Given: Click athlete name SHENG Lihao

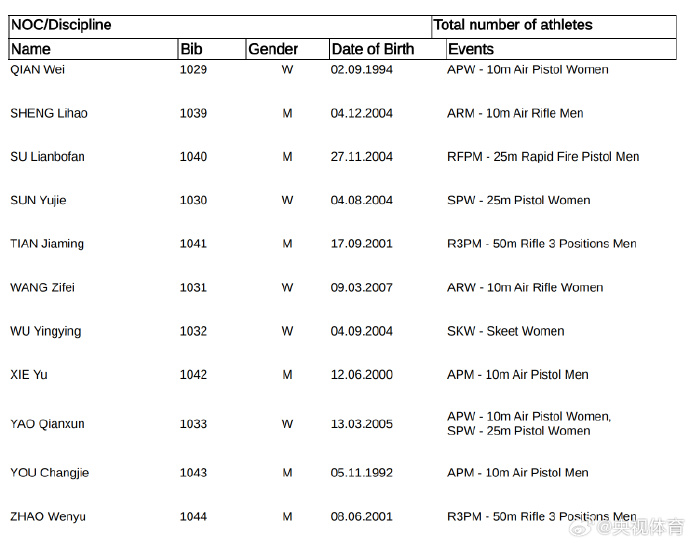Looking at the screenshot, I should [x=48, y=113].
